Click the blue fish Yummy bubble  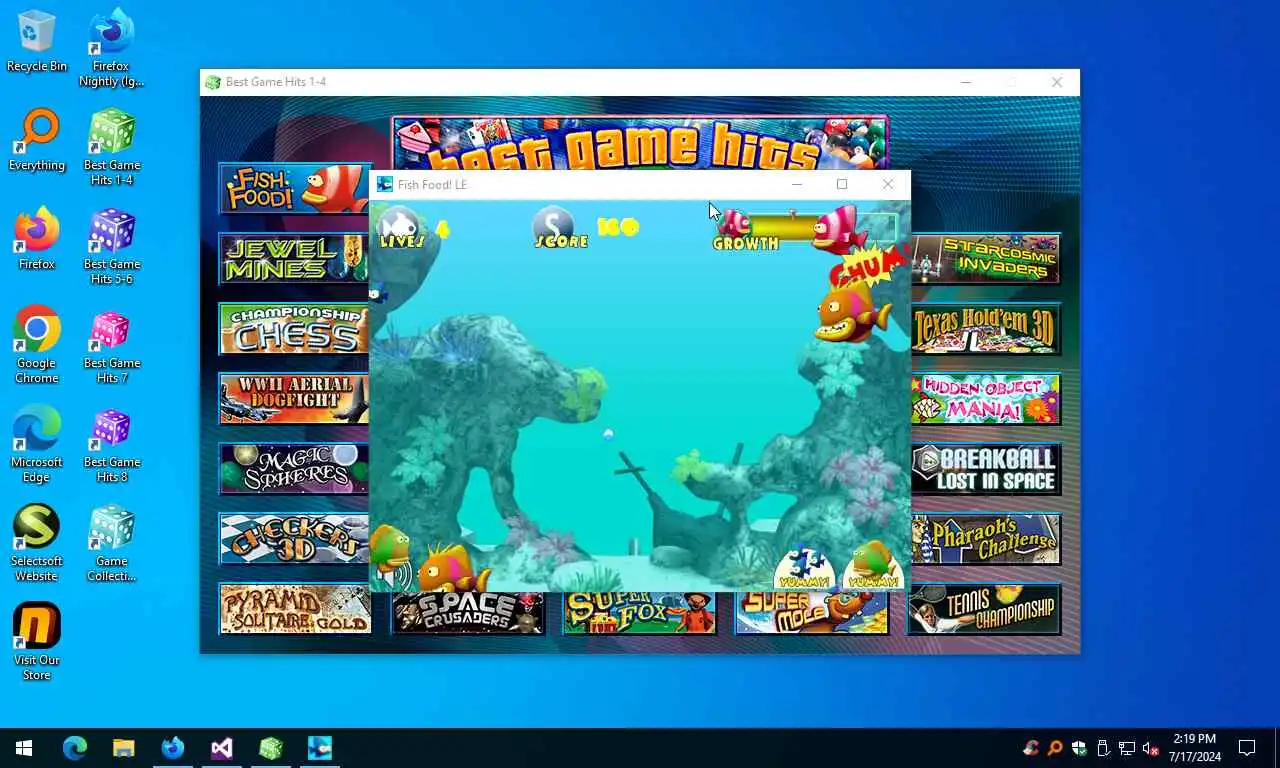tap(804, 567)
